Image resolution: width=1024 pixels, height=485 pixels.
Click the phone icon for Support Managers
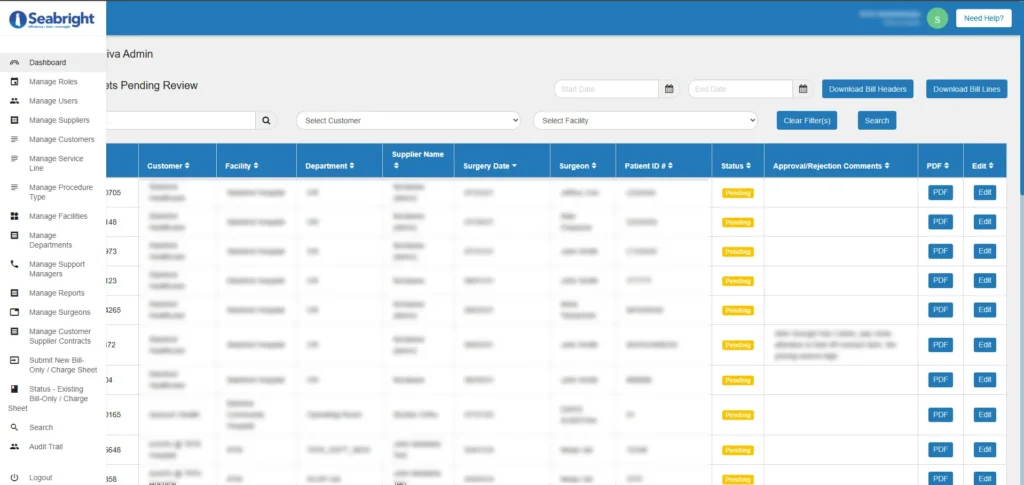14,264
